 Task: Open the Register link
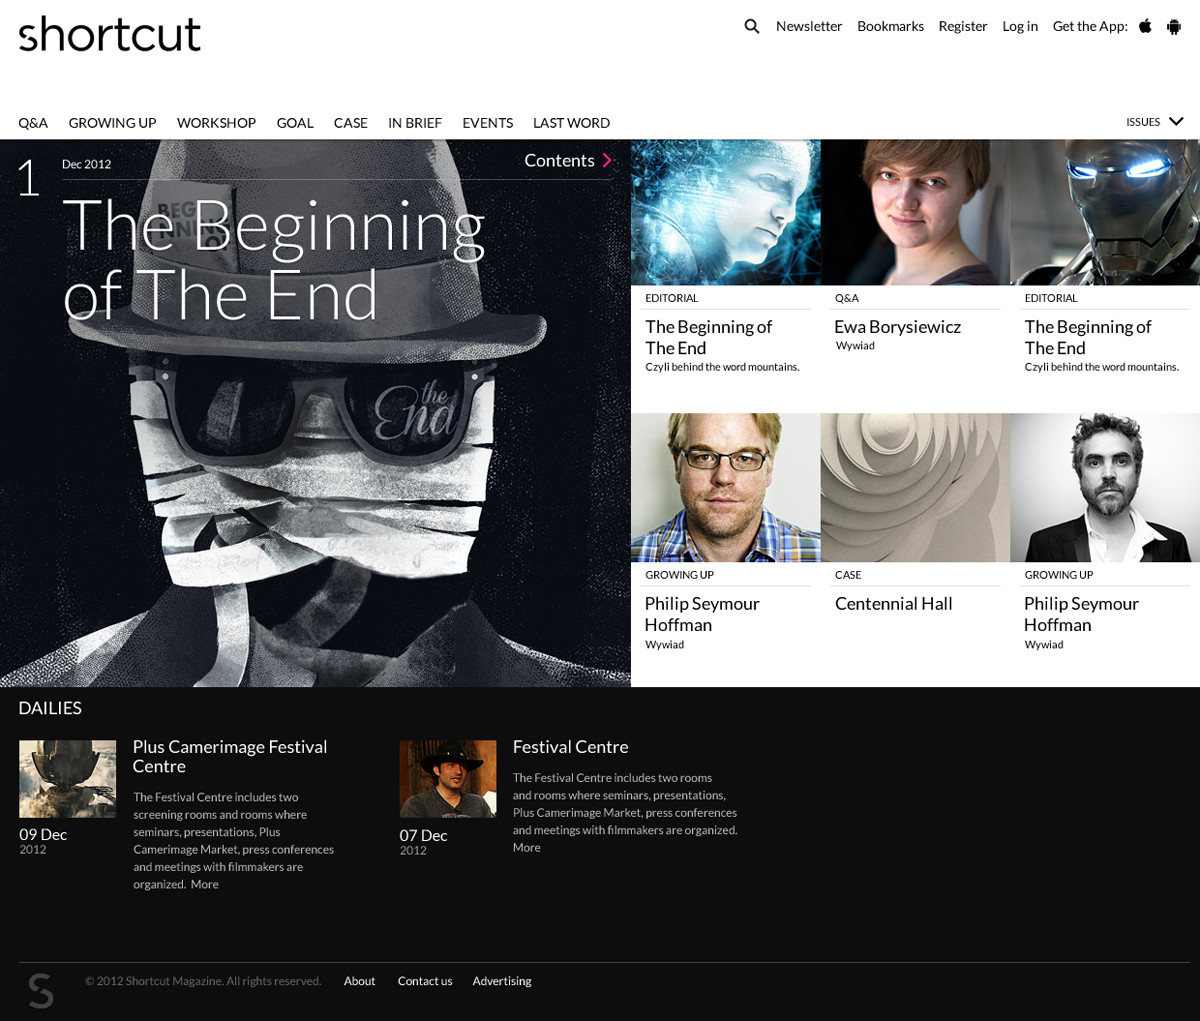[x=963, y=26]
